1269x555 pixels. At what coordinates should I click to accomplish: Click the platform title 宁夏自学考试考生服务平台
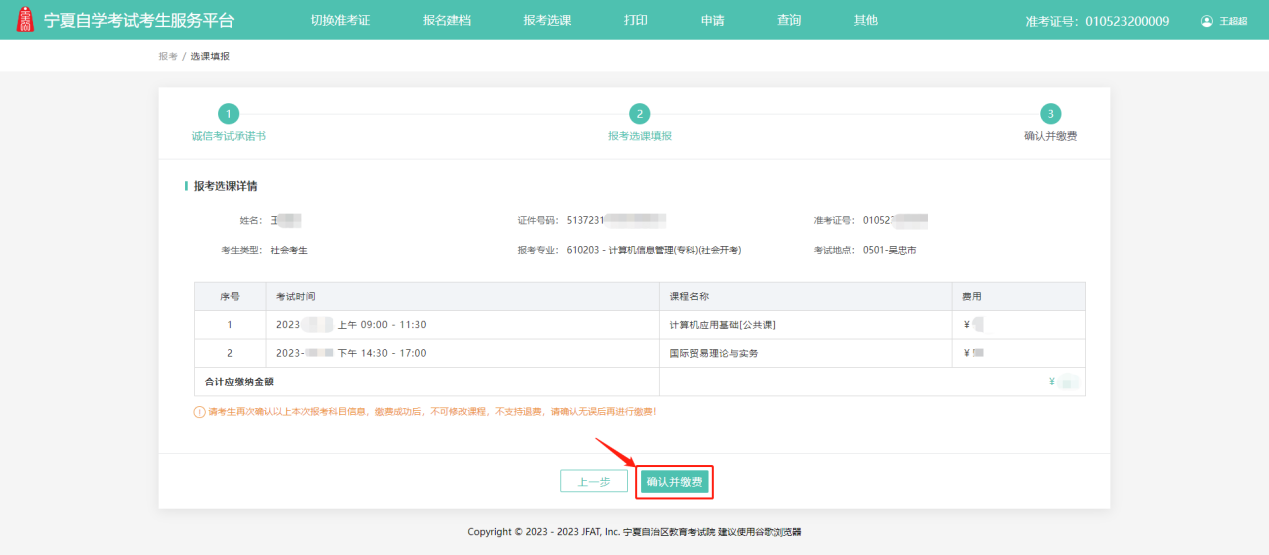[x=139, y=20]
